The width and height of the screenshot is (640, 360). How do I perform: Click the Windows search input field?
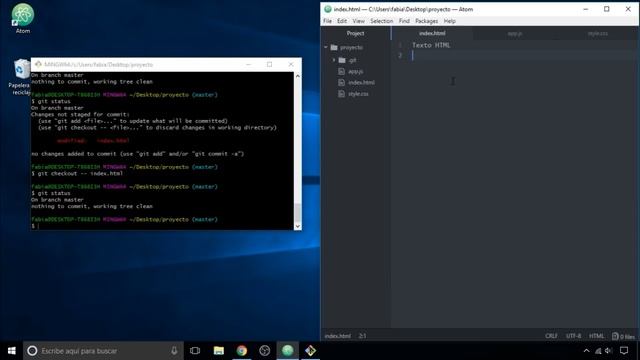coord(104,351)
